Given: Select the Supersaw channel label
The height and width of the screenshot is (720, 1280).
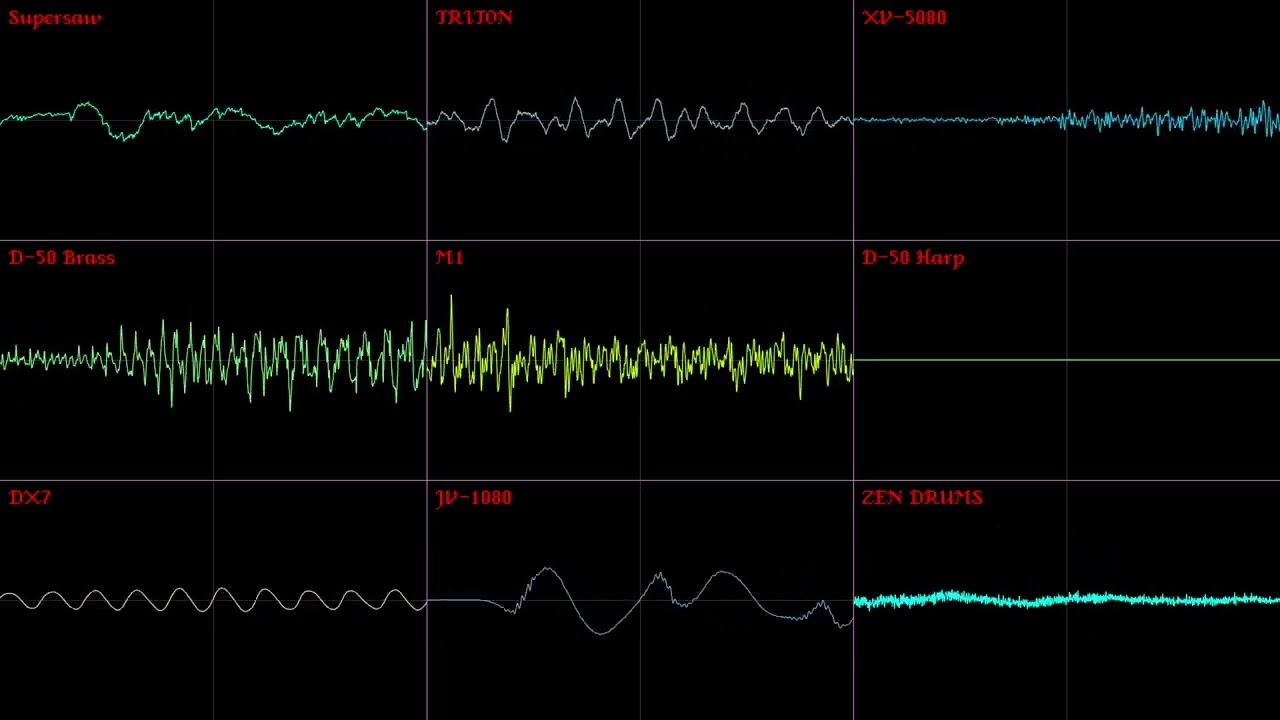Looking at the screenshot, I should tap(55, 18).
